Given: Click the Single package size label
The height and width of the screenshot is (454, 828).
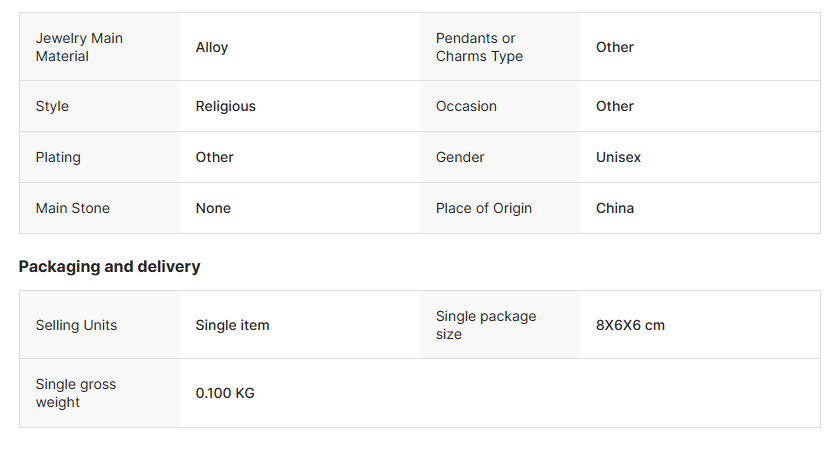Looking at the screenshot, I should [485, 325].
